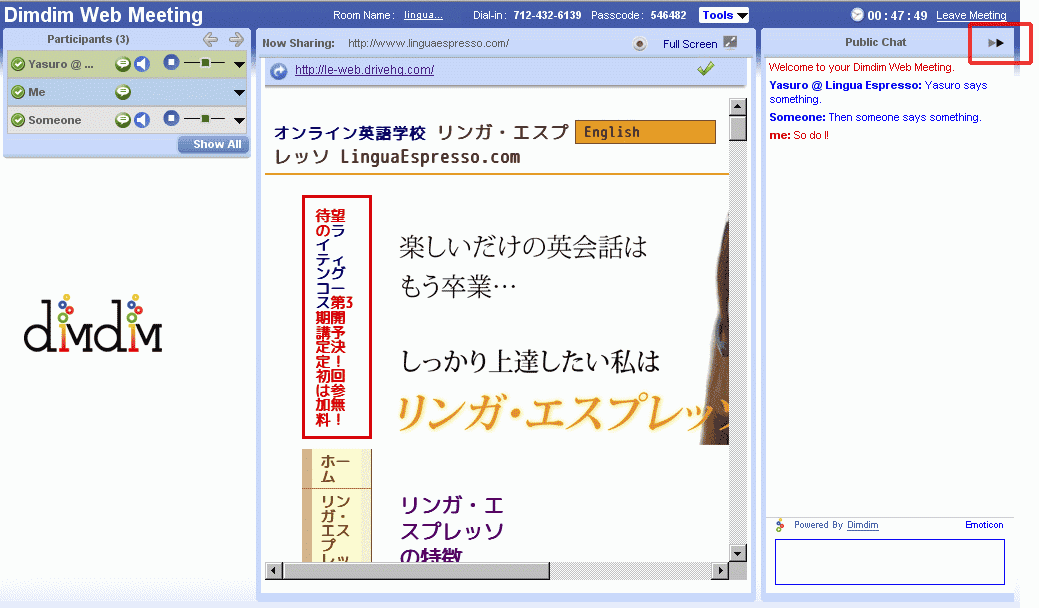Click the right arrow of the horizontal scrollbar
Viewport: 1039px width, 608px height.
pos(720,570)
